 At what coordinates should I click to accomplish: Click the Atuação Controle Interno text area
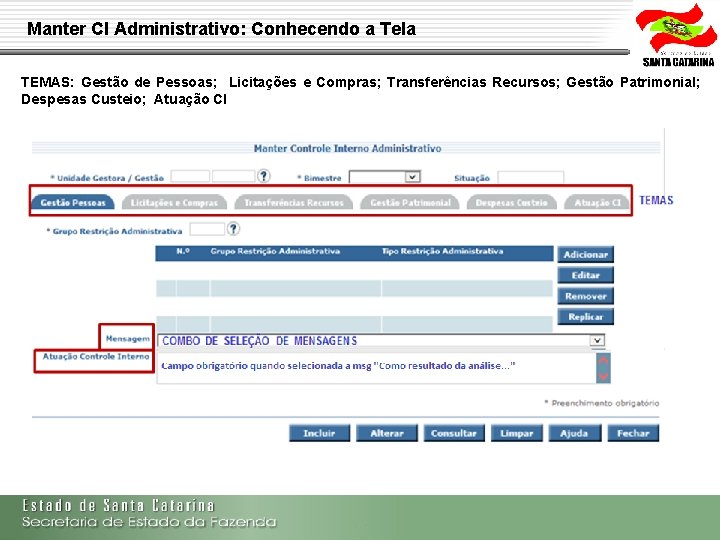[377, 367]
